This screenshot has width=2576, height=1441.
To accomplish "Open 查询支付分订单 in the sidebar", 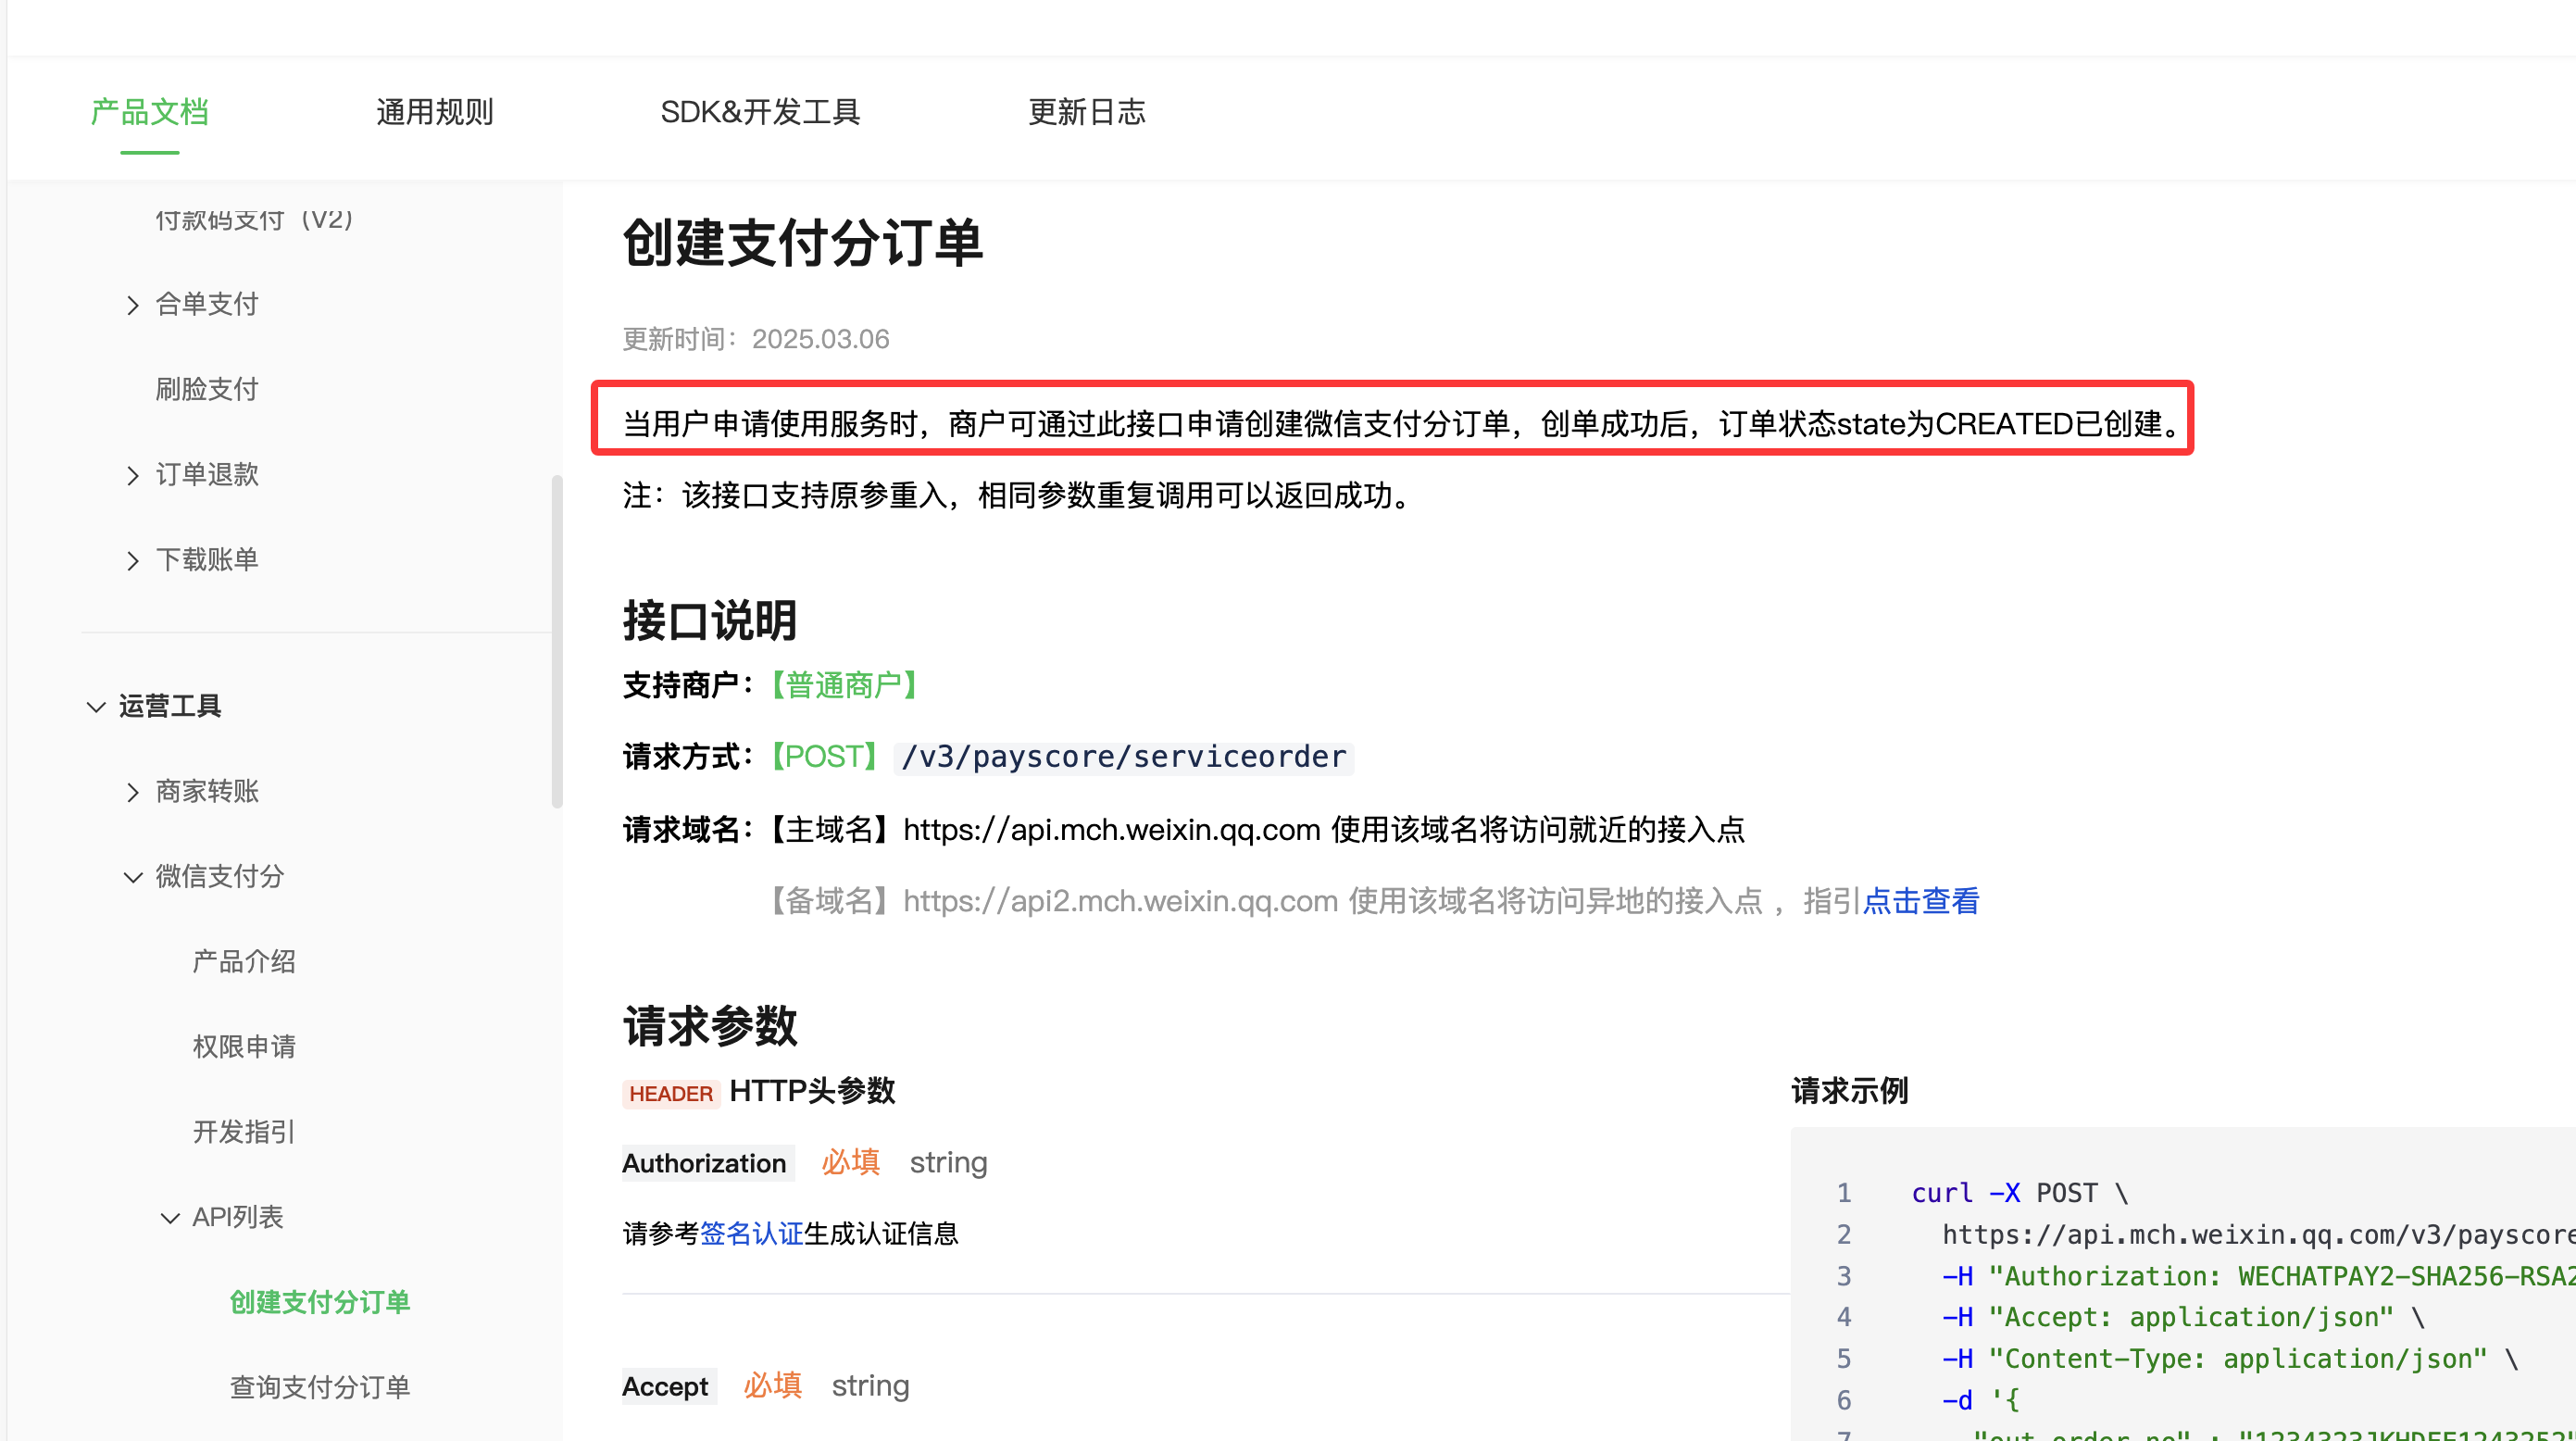I will point(320,1387).
